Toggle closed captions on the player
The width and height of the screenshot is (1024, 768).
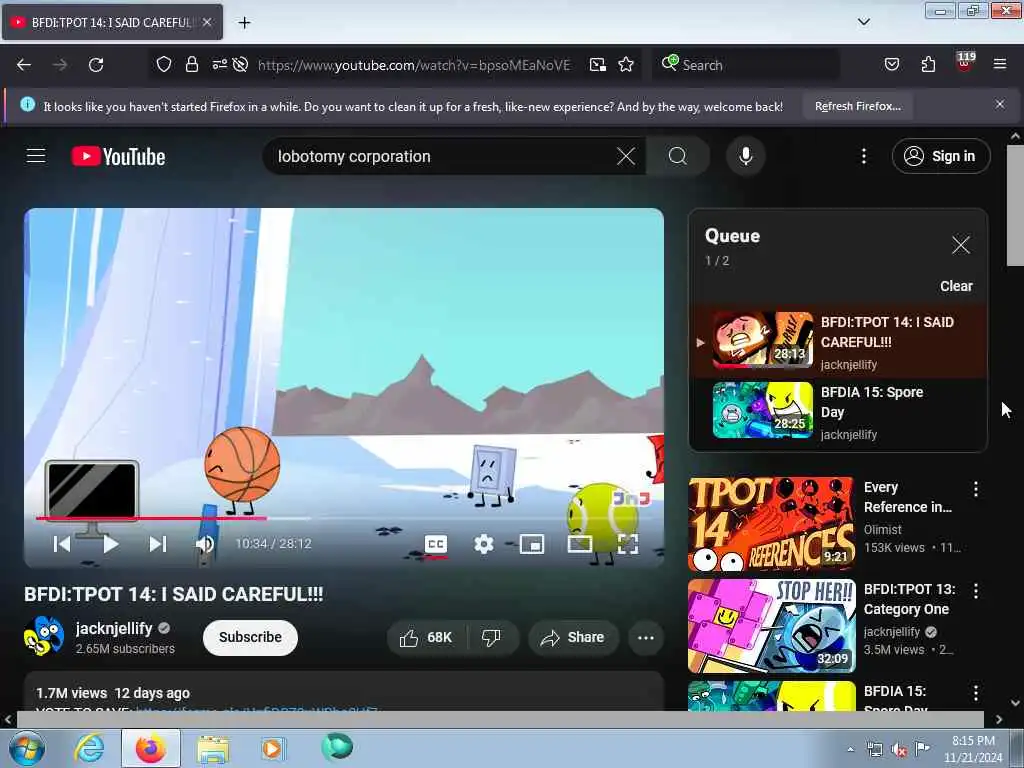click(x=436, y=544)
